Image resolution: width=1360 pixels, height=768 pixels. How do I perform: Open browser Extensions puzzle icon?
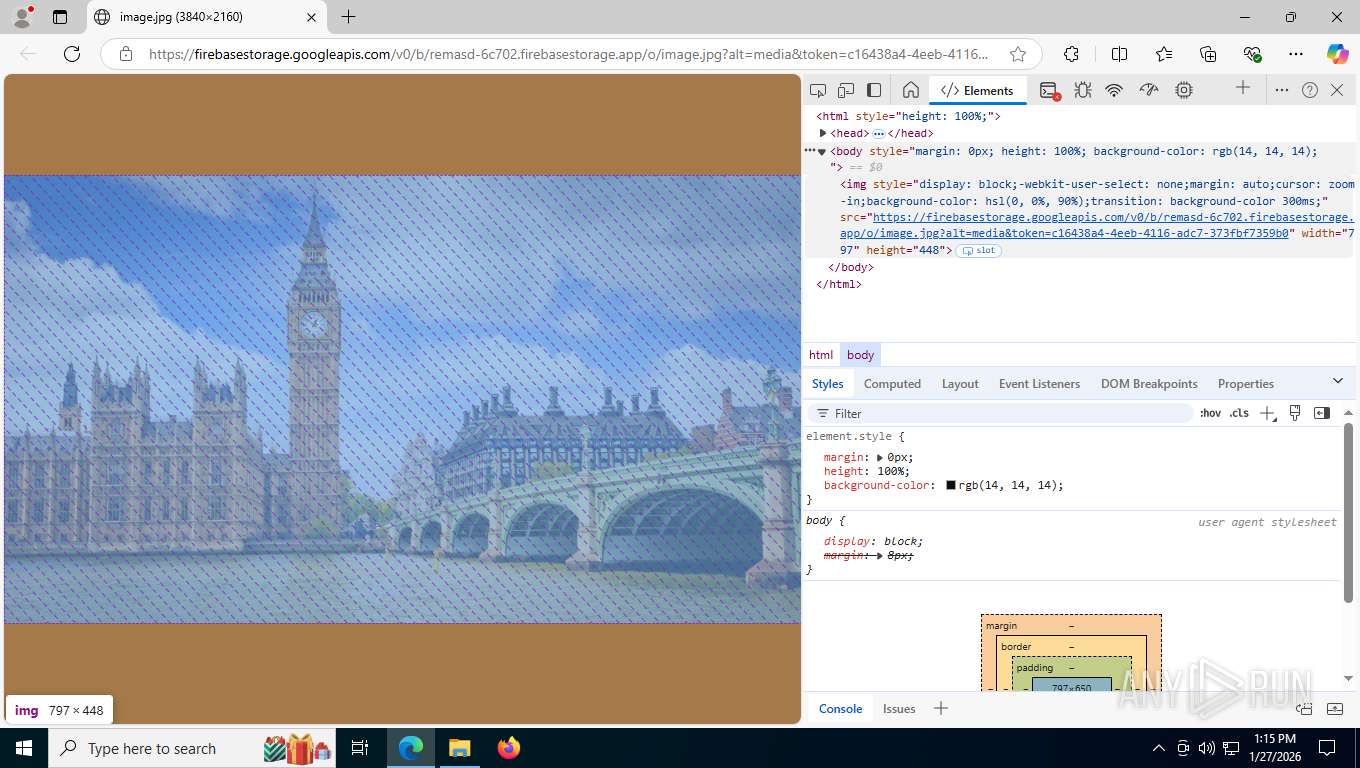(1071, 54)
